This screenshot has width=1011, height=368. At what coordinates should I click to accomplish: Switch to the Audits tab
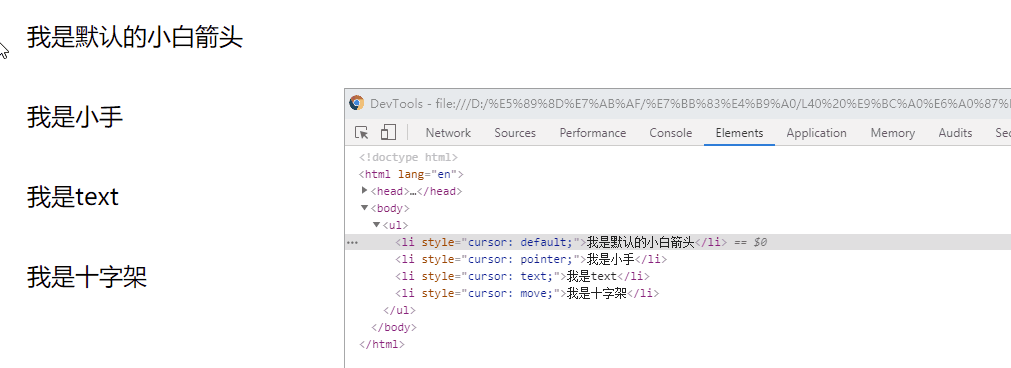[x=955, y=133]
